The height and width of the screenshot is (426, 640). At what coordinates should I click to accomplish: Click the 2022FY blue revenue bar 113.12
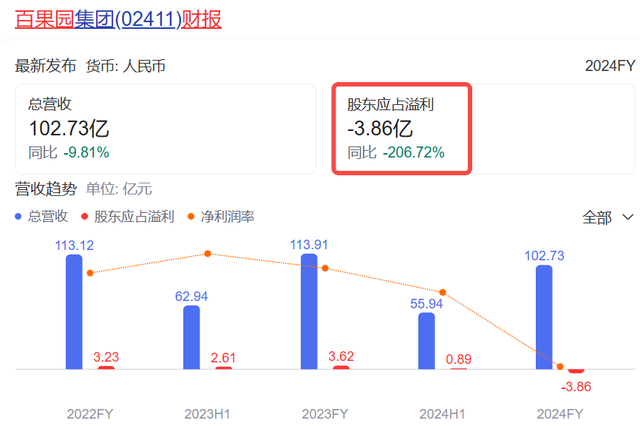click(x=74, y=312)
